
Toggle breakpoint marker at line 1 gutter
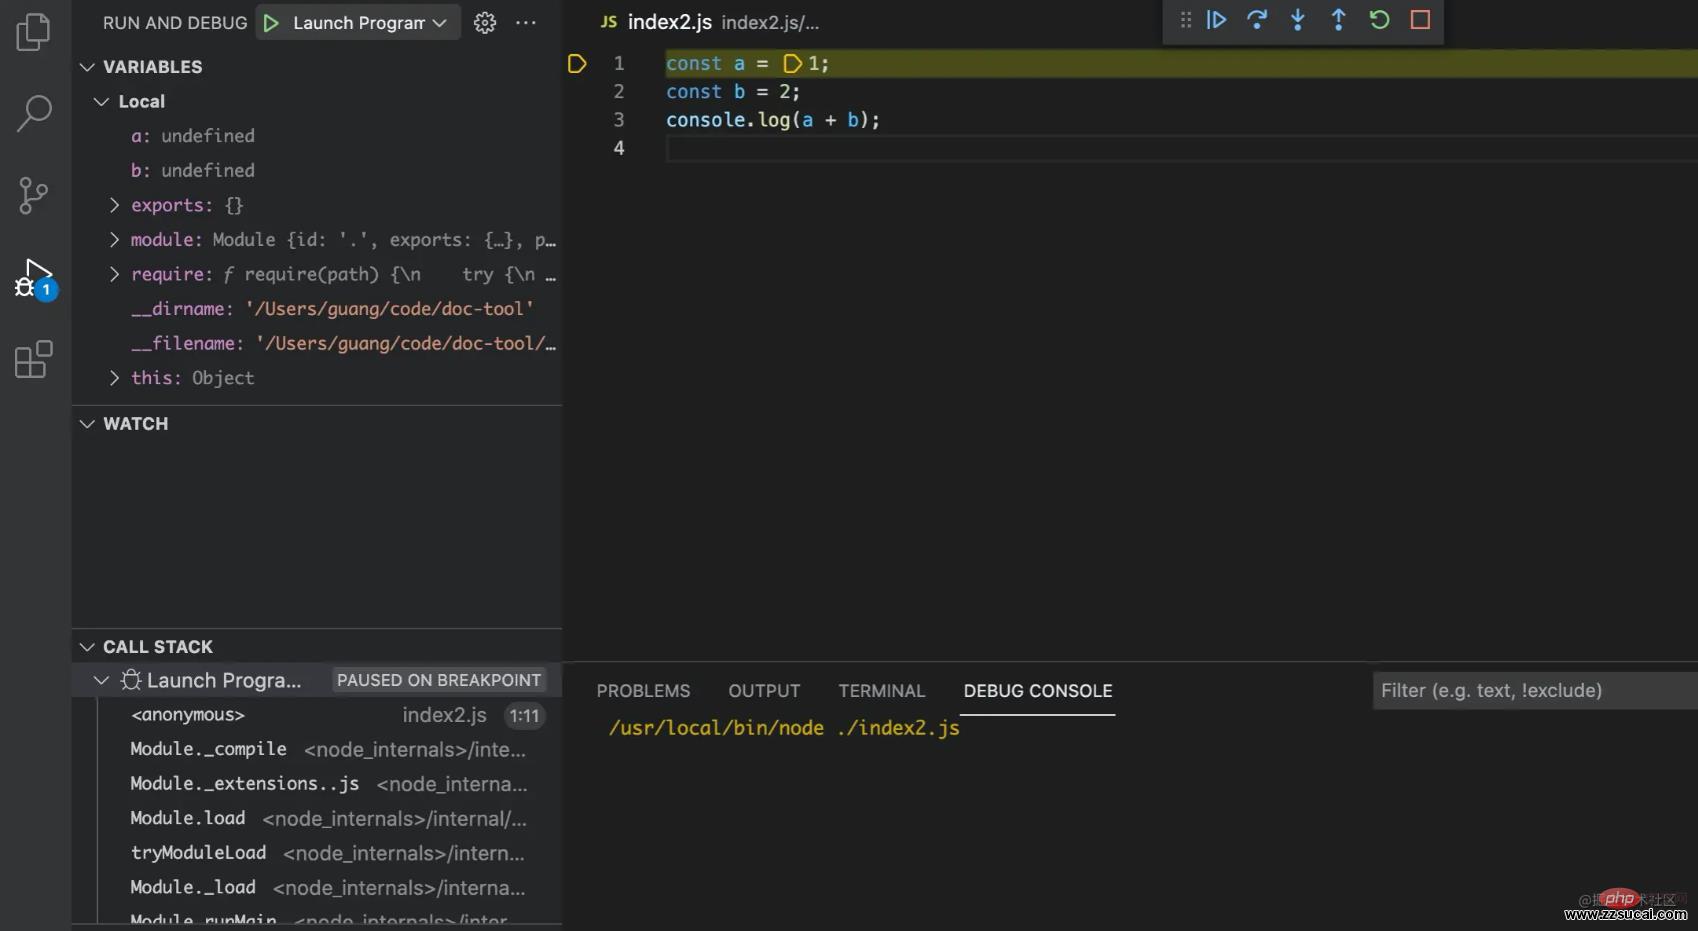pyautogui.click(x=577, y=64)
